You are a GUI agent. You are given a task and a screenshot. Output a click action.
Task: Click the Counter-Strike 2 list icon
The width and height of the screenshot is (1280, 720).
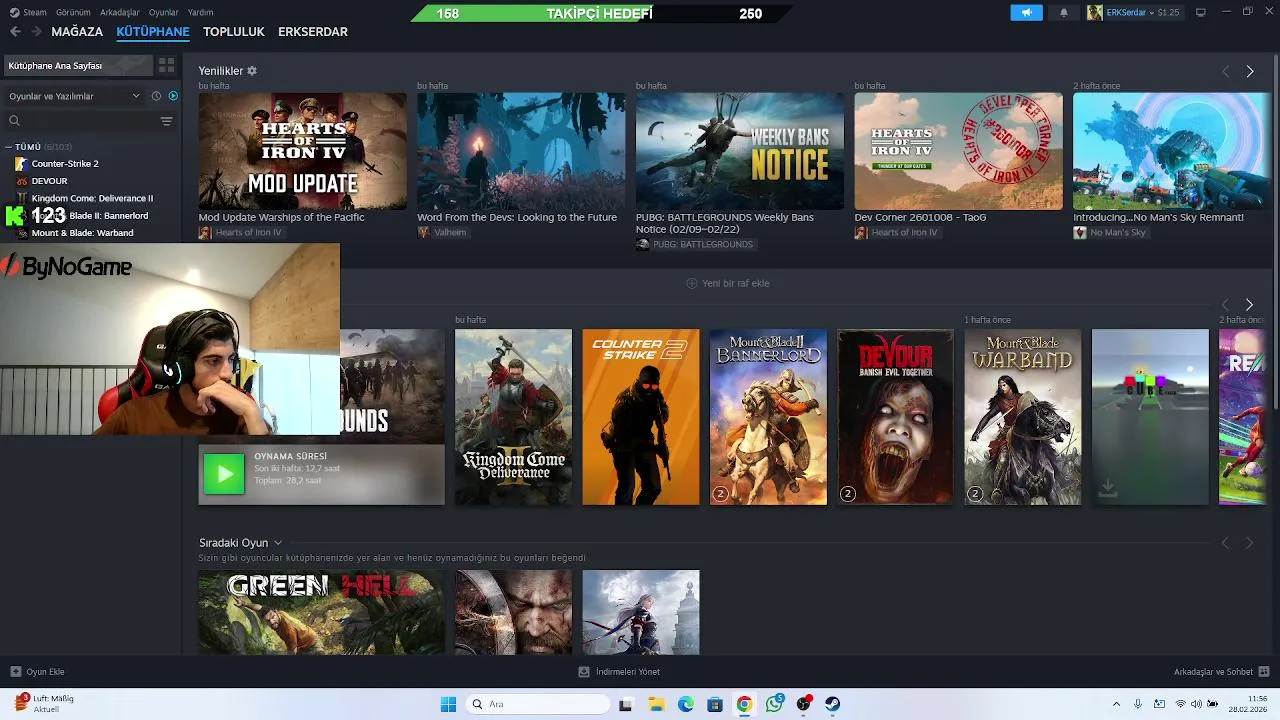point(22,164)
